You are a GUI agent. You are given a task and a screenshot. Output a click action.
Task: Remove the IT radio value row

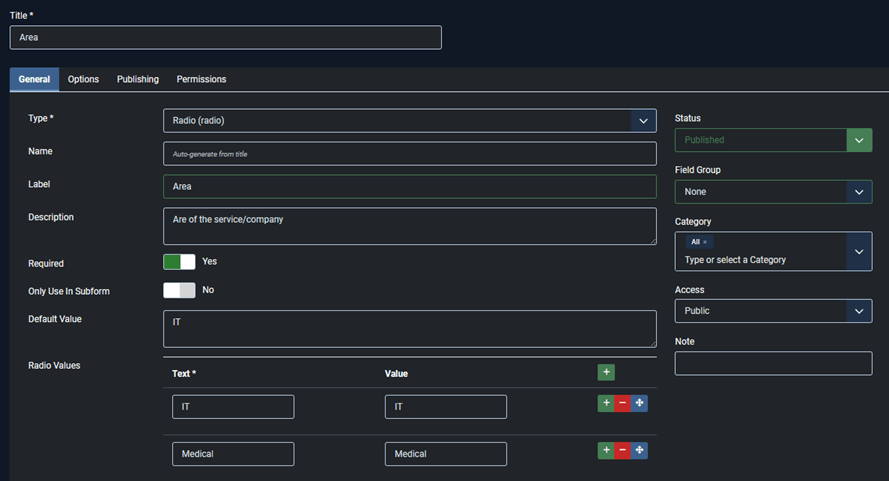622,404
